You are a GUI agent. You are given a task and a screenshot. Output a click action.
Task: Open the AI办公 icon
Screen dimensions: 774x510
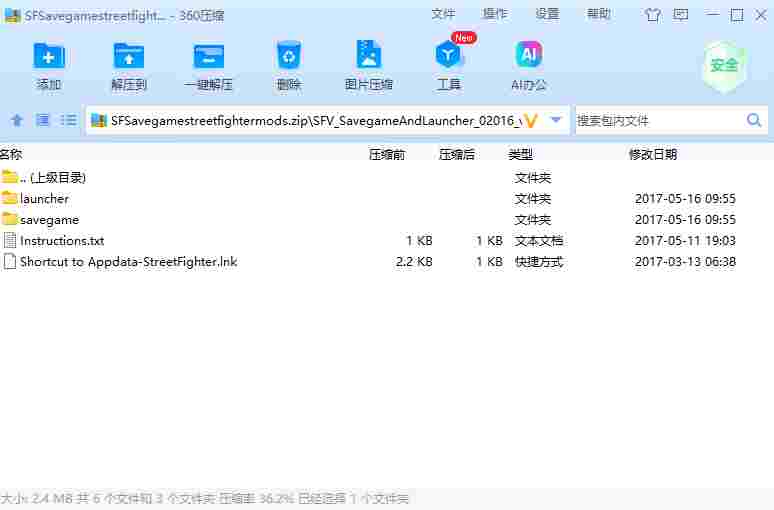pos(528,55)
